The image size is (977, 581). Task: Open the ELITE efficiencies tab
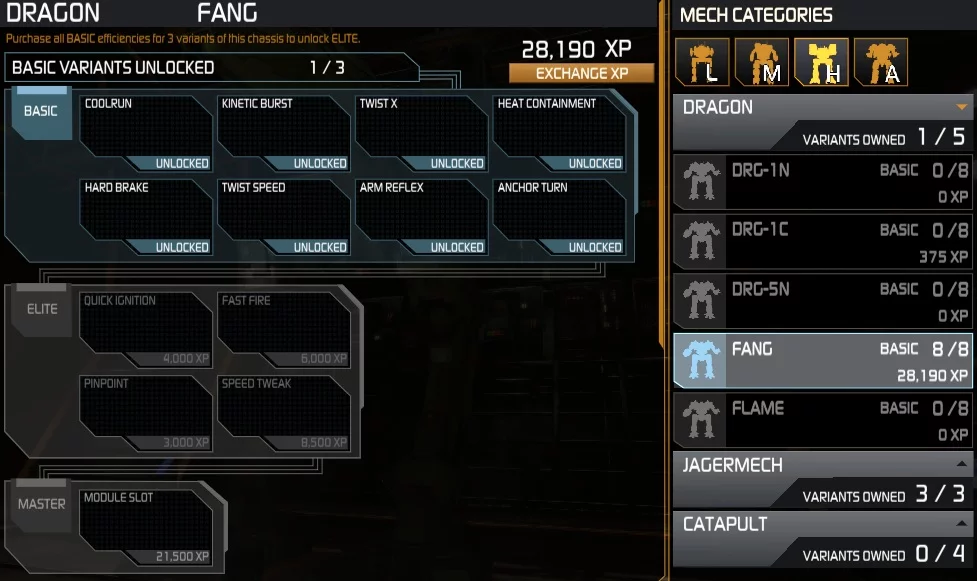[x=42, y=310]
